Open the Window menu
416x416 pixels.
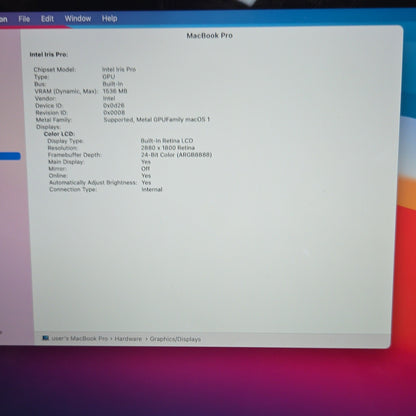pos(78,18)
